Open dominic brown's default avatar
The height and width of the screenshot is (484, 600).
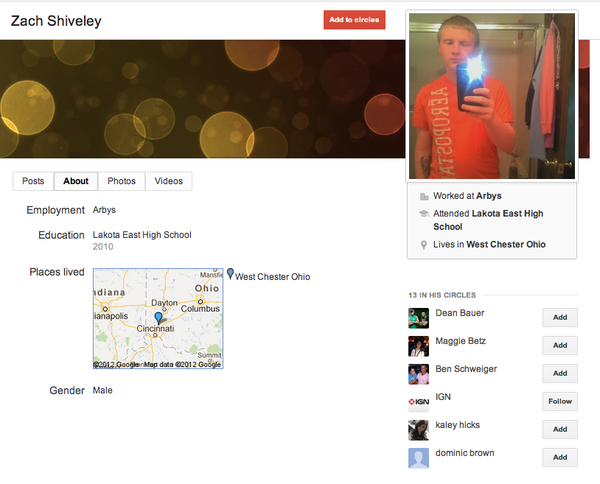point(418,458)
